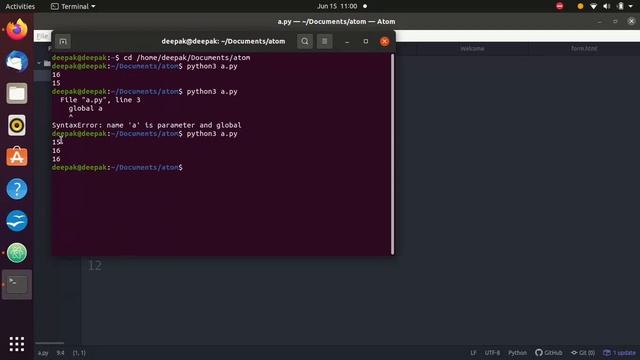Image resolution: width=640 pixels, height=360 pixels.
Task: Open Ubuntu Software store icon
Action: pos(17,157)
